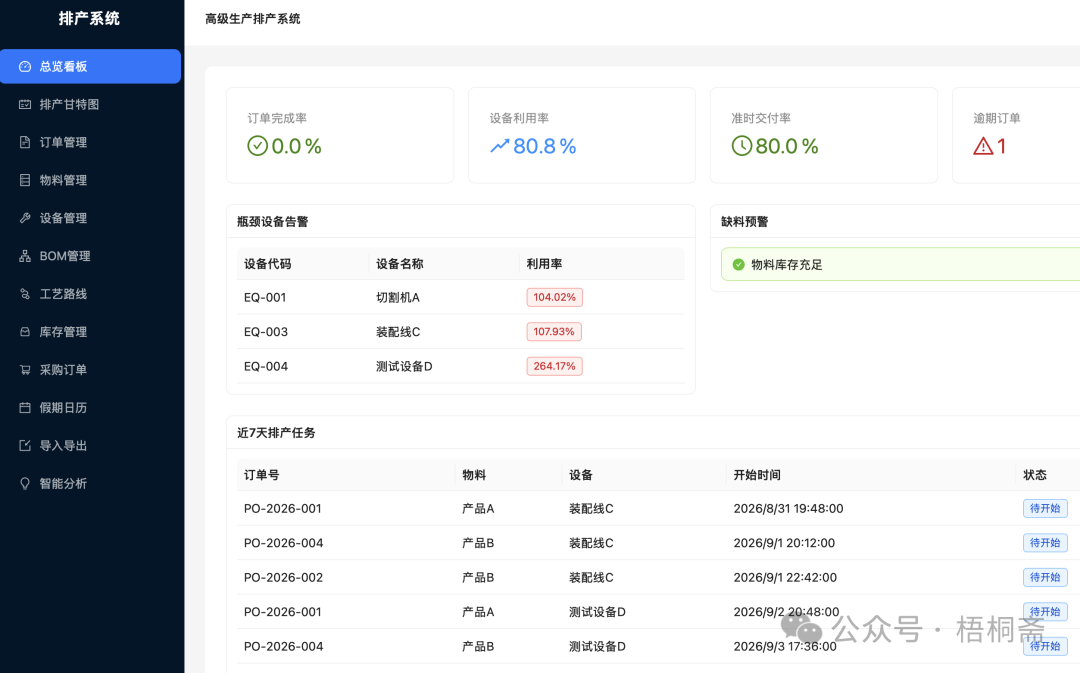Image resolution: width=1080 pixels, height=673 pixels.
Task: Click the BOM管理 hierarchy icon
Action: 25,256
